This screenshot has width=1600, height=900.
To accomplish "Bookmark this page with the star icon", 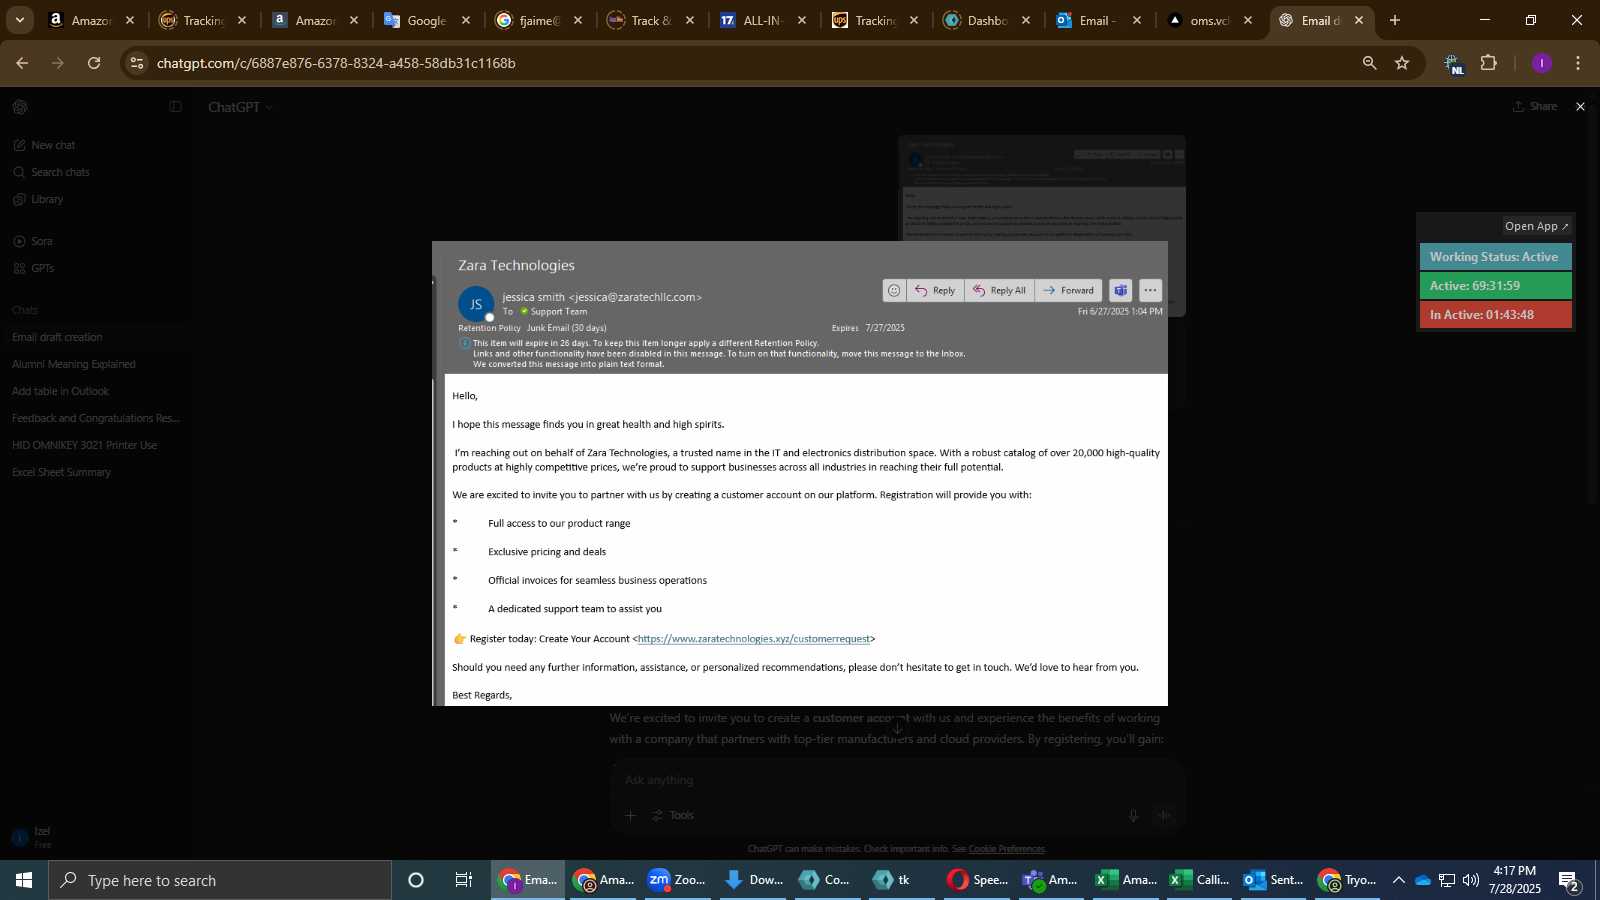I will click(1402, 63).
